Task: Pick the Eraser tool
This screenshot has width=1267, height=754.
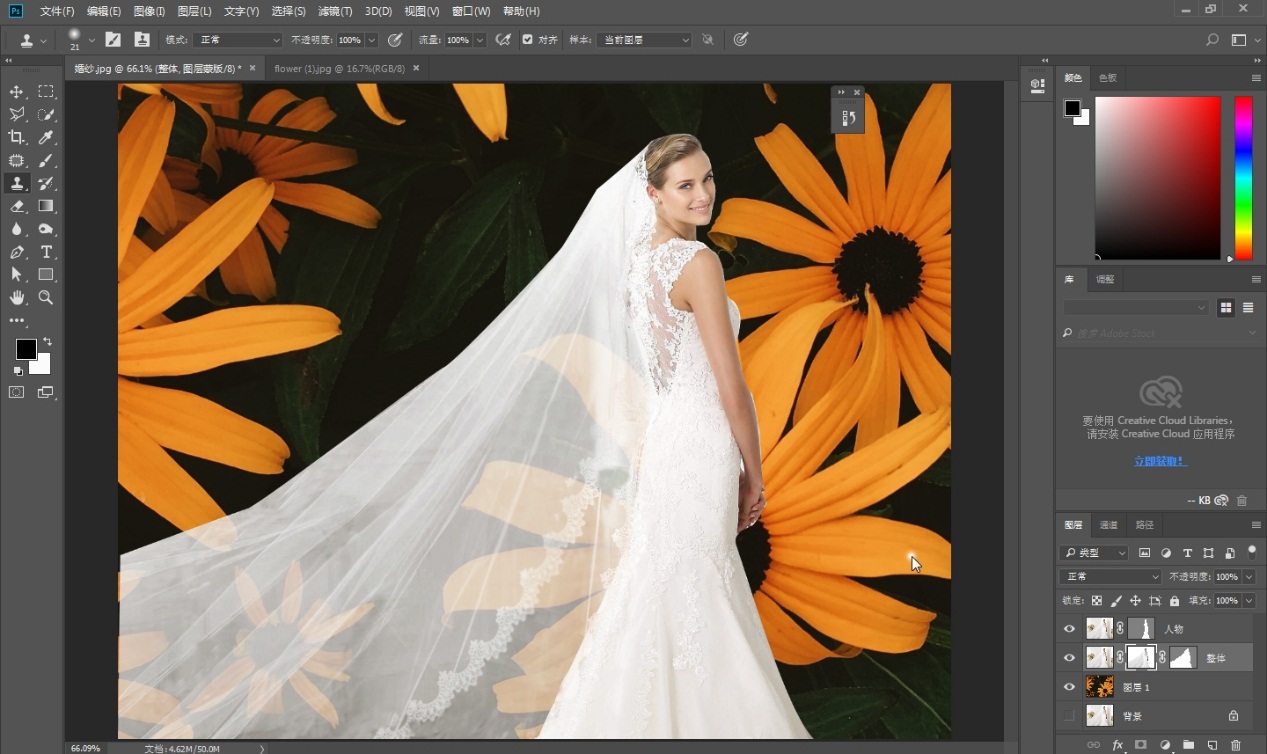Action: pyautogui.click(x=17, y=206)
